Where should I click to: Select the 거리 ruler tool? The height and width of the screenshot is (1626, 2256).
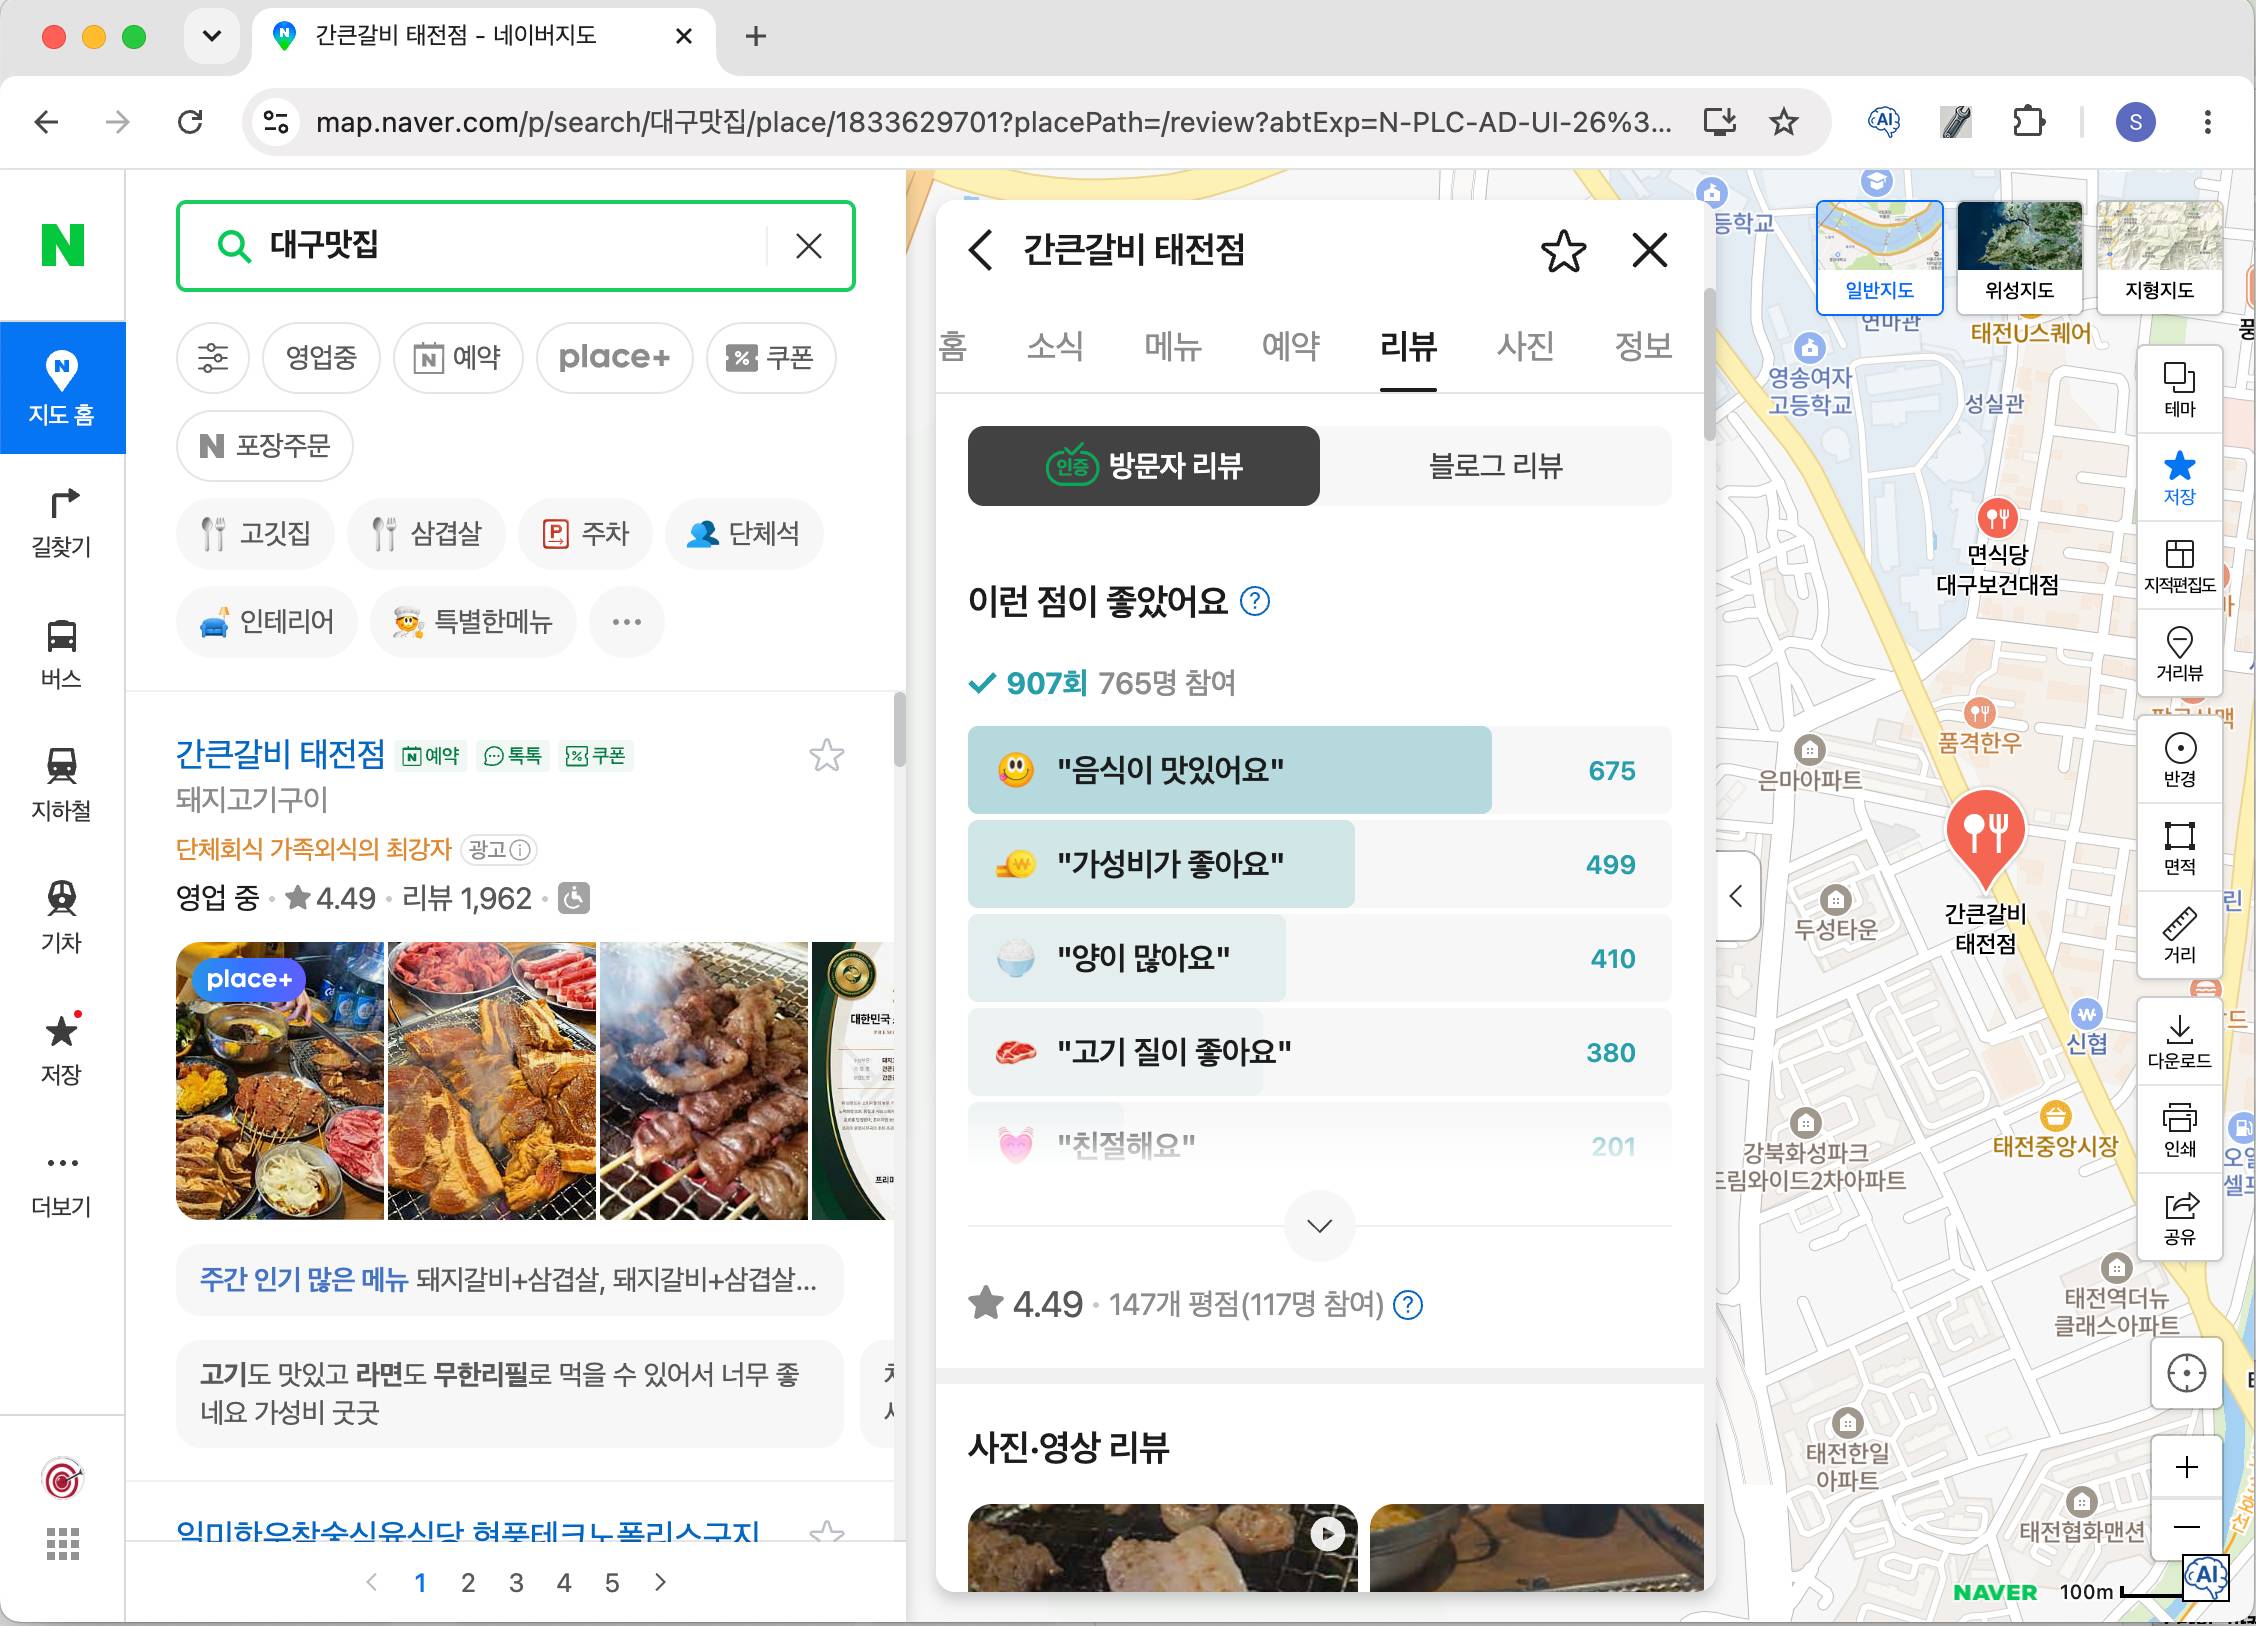click(x=2180, y=936)
